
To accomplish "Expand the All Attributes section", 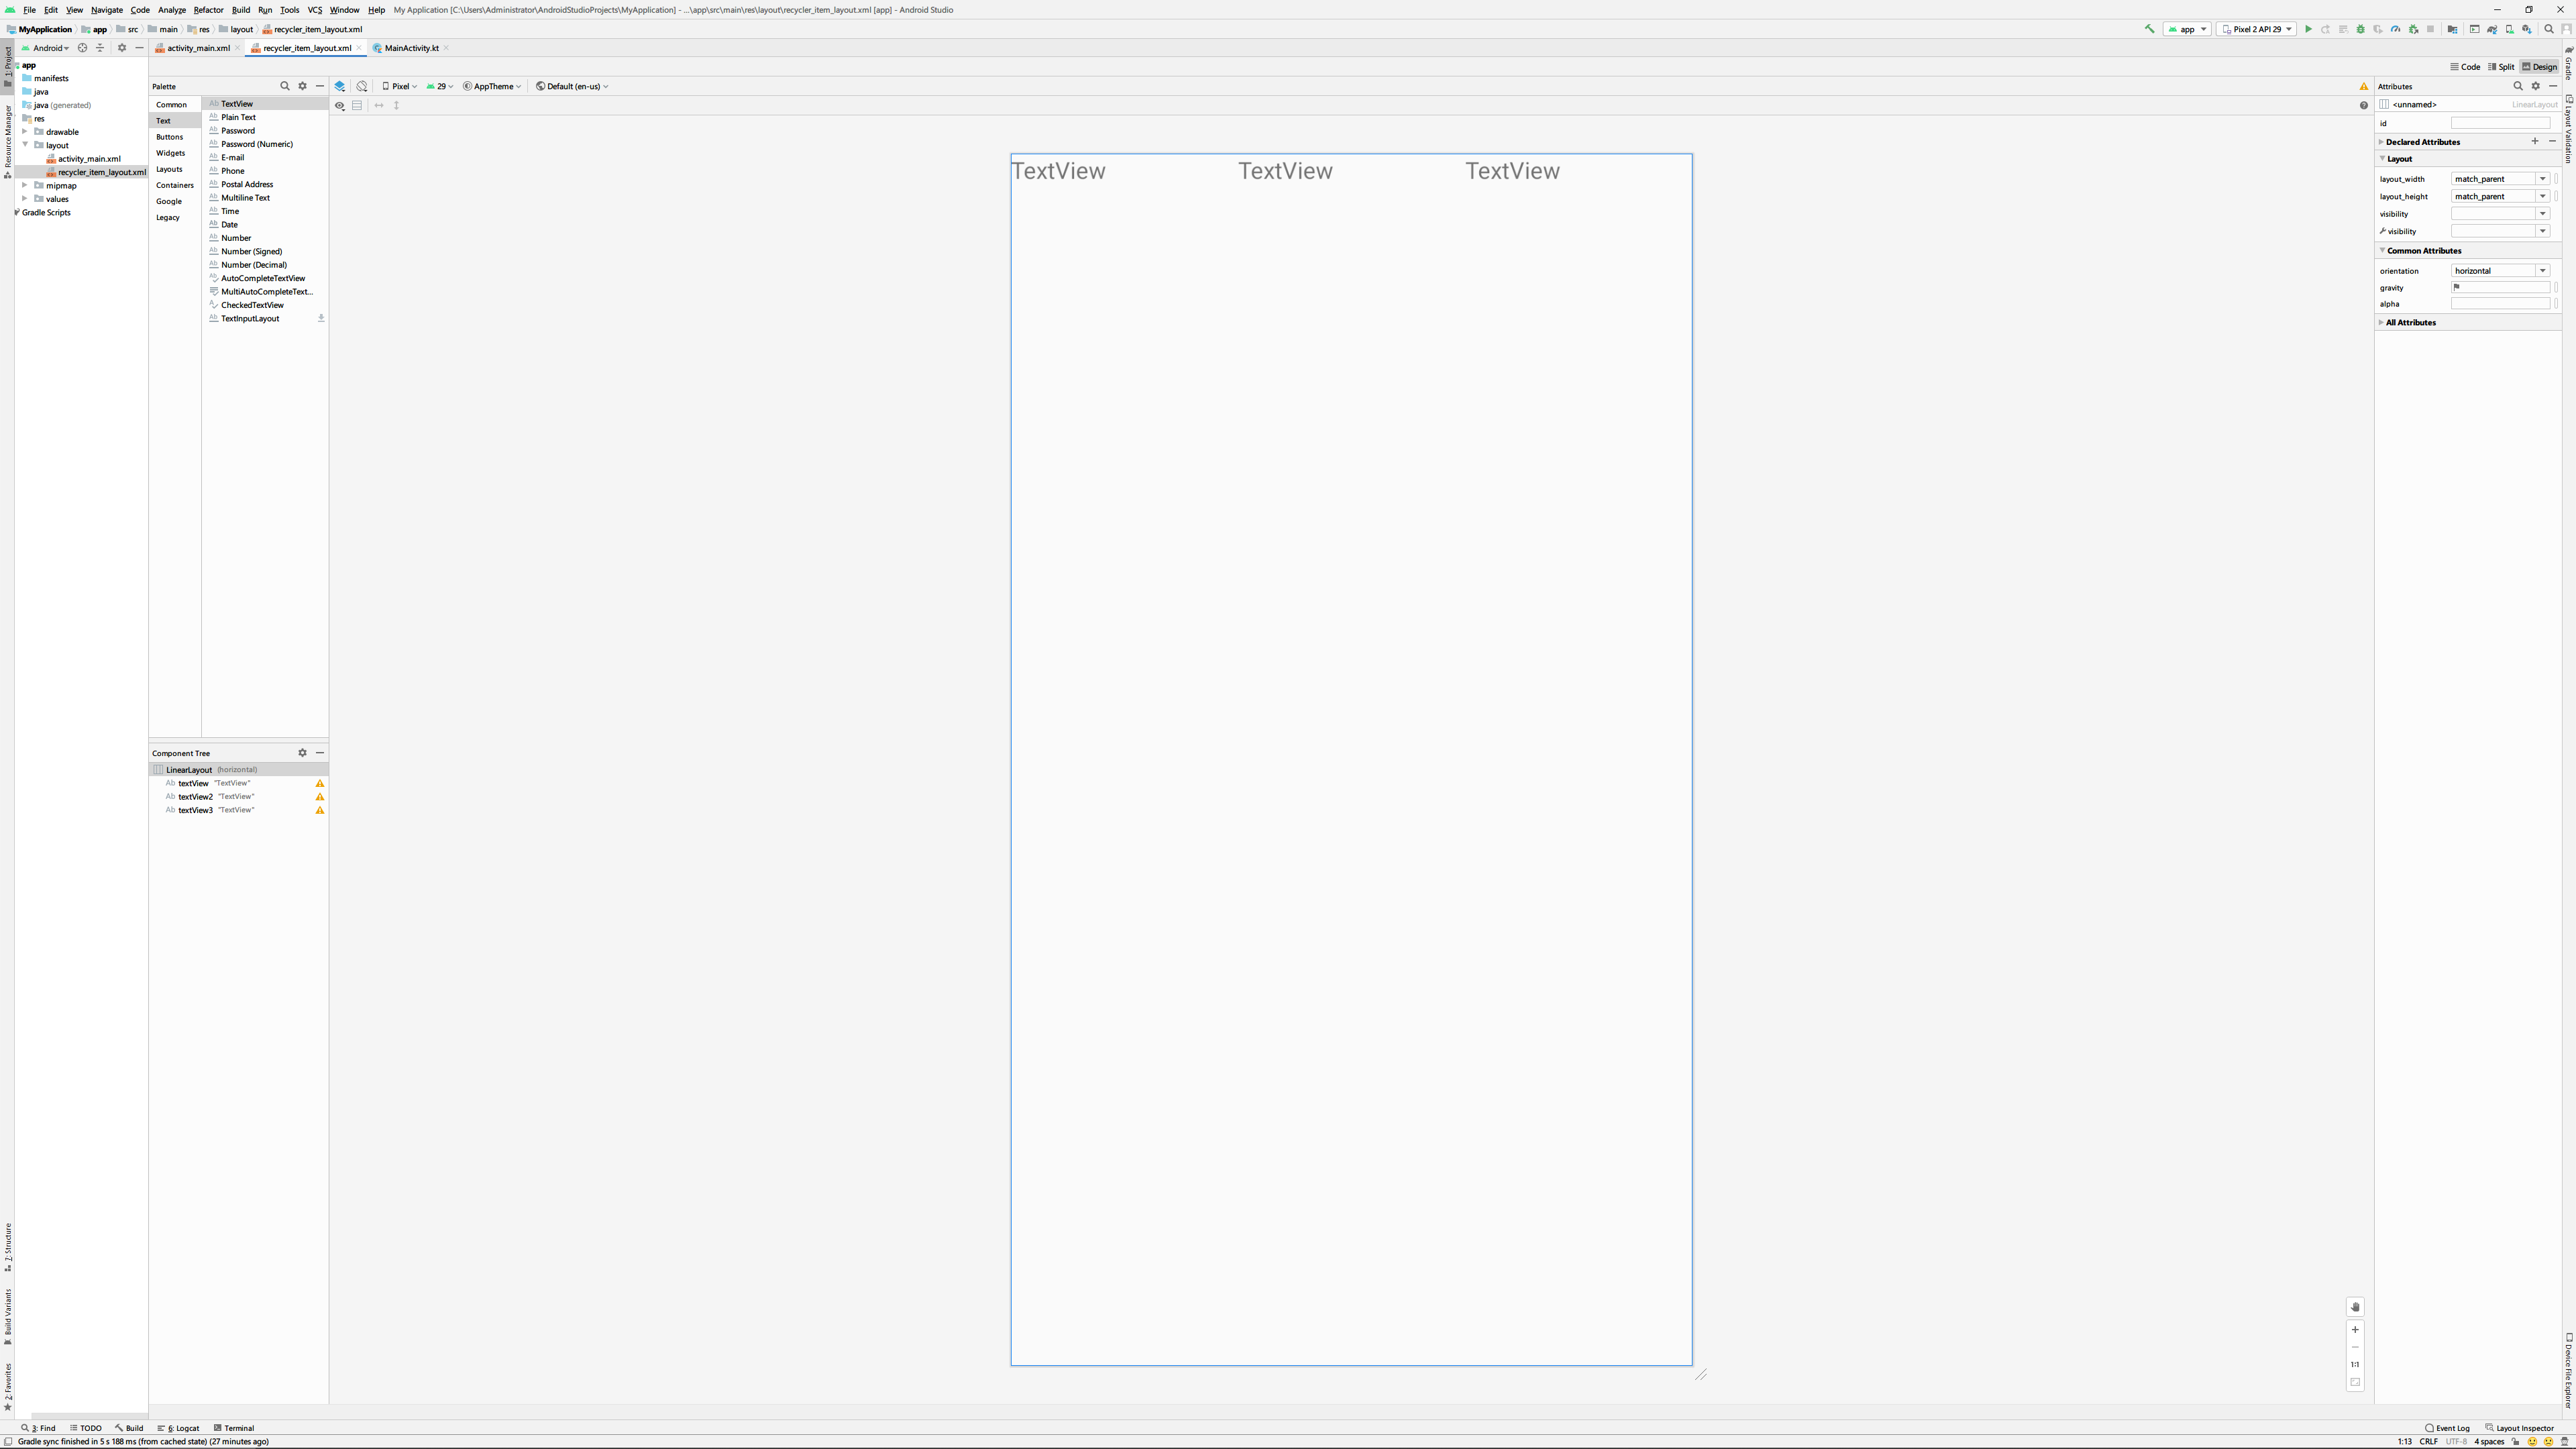I will (2410, 322).
